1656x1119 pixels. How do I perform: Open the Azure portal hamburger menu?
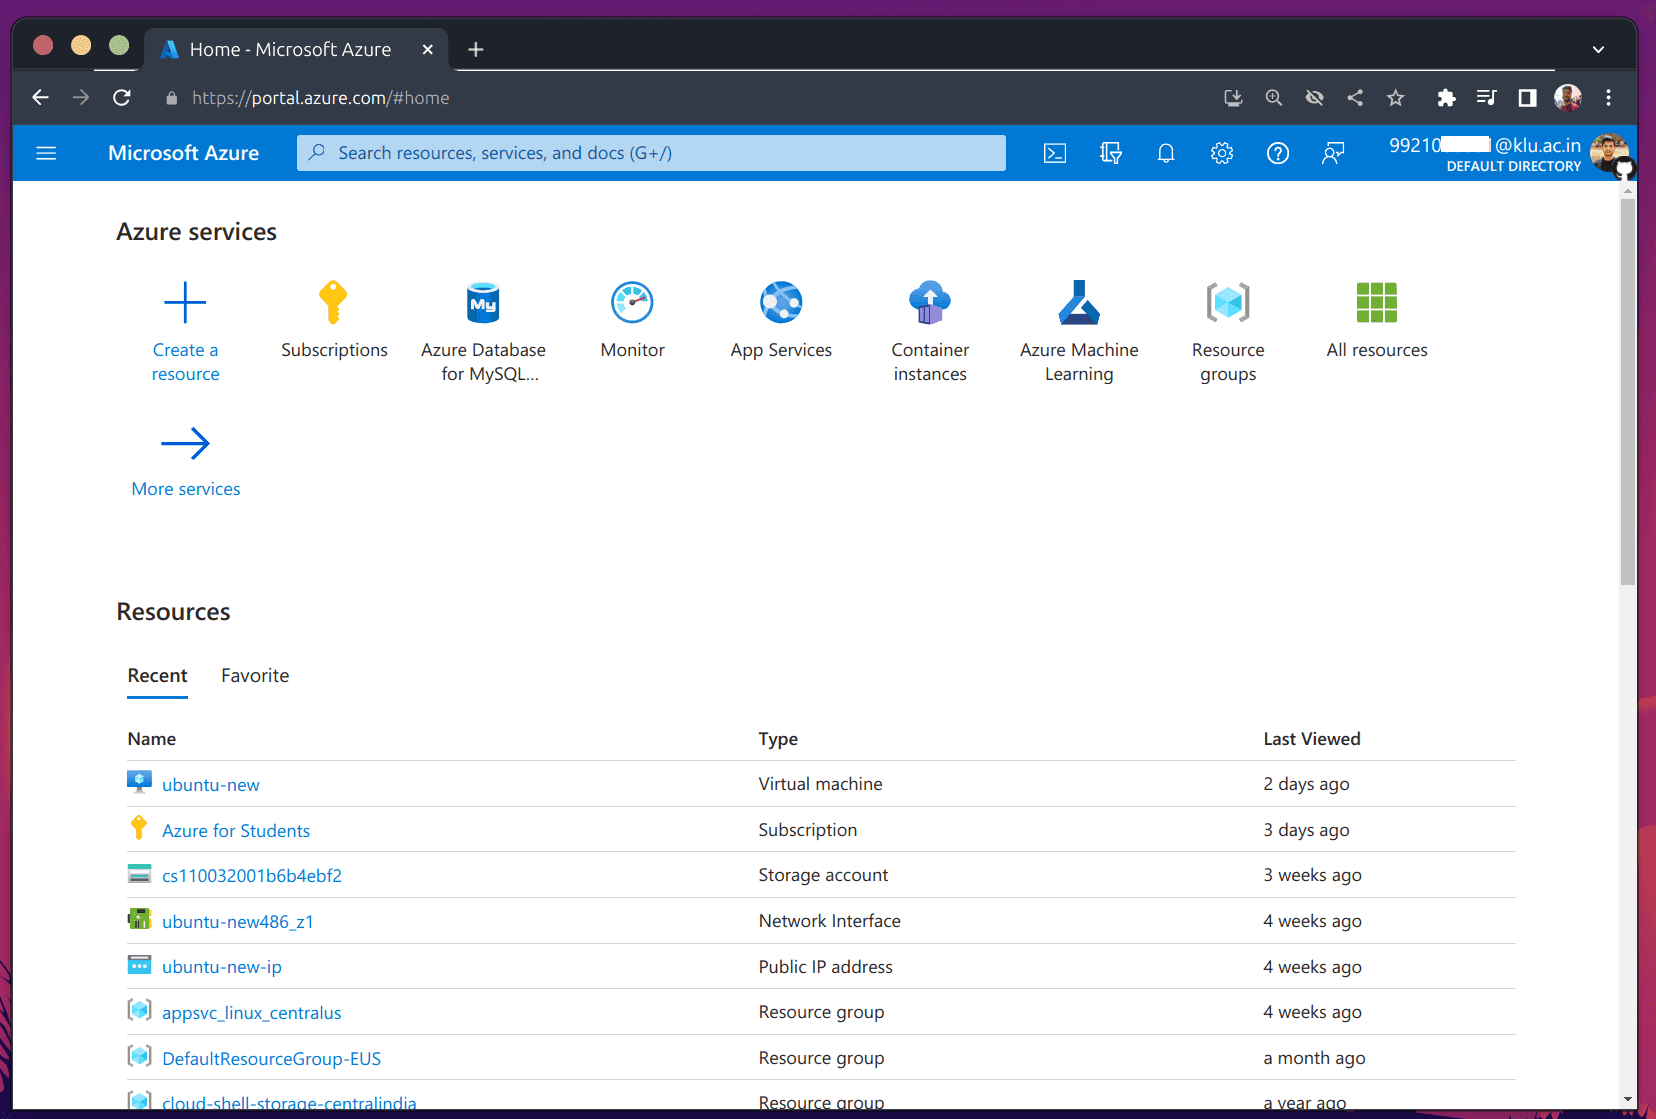tap(46, 153)
